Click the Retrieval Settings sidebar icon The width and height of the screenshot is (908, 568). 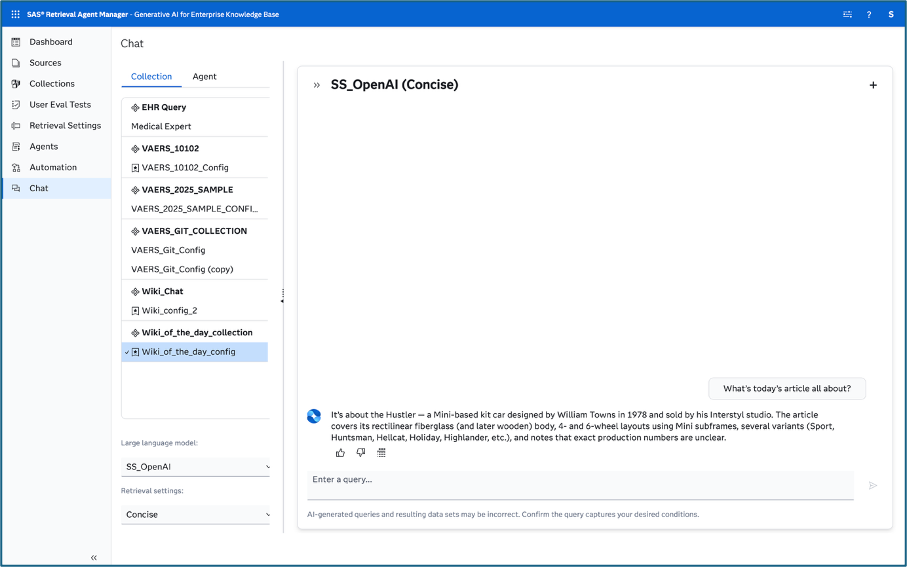coord(16,126)
